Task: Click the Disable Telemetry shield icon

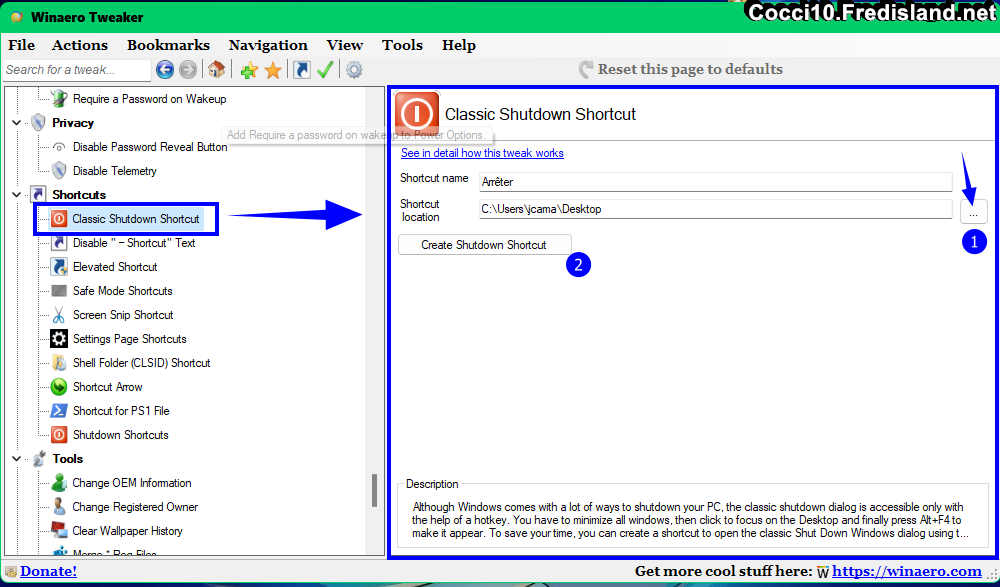Action: (59, 171)
